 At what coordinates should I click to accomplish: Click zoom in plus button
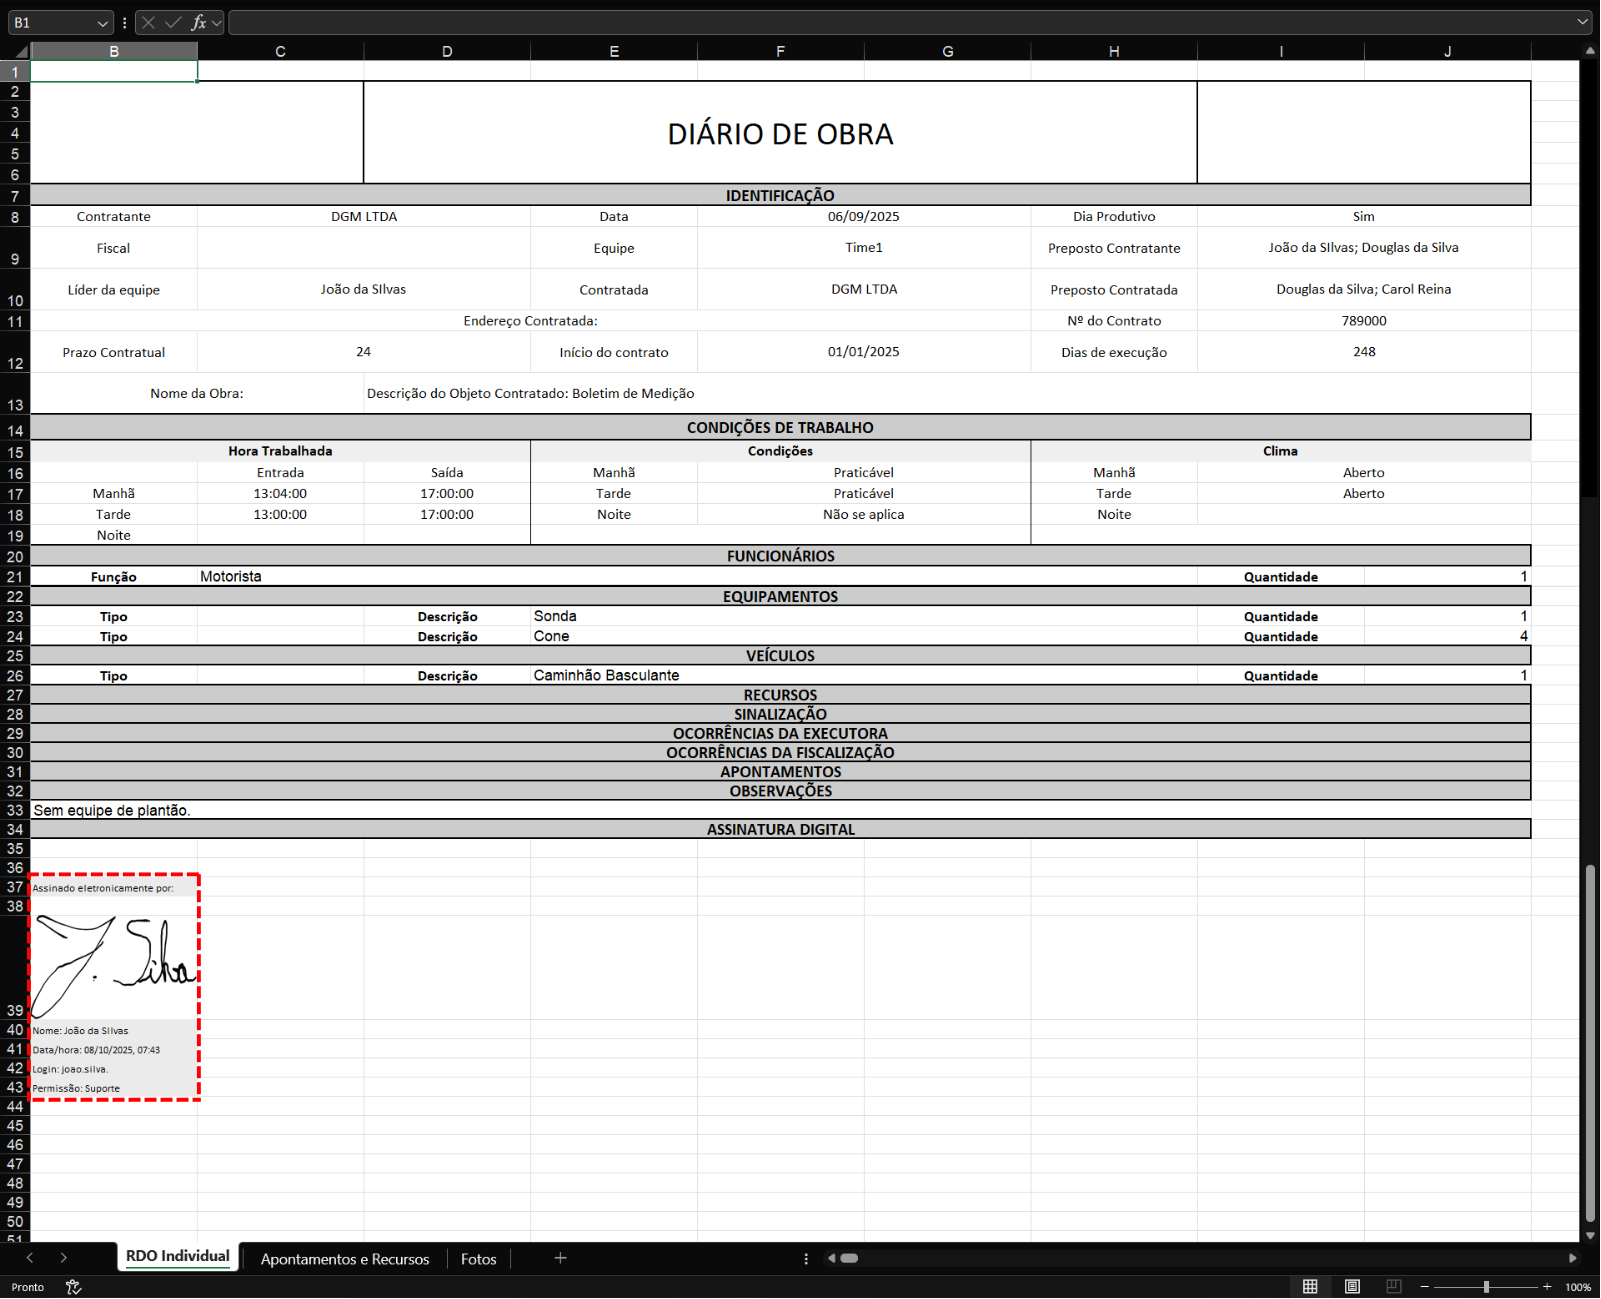coord(1547,1287)
